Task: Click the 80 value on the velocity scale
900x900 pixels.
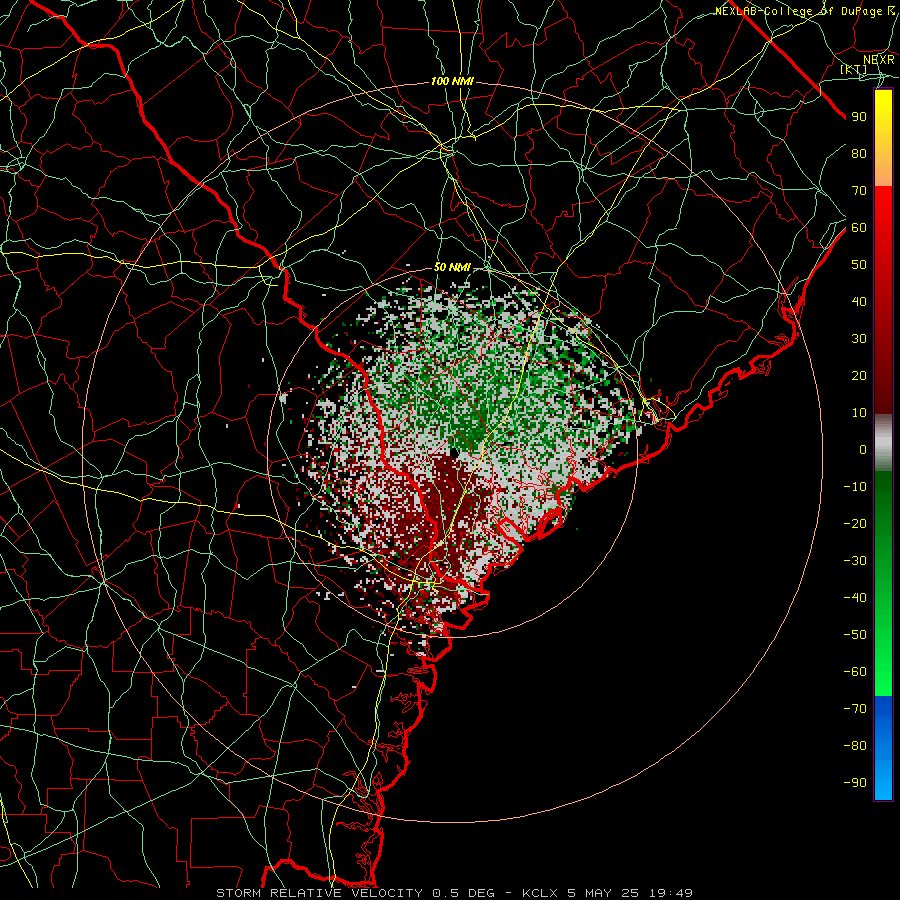Action: (x=859, y=154)
